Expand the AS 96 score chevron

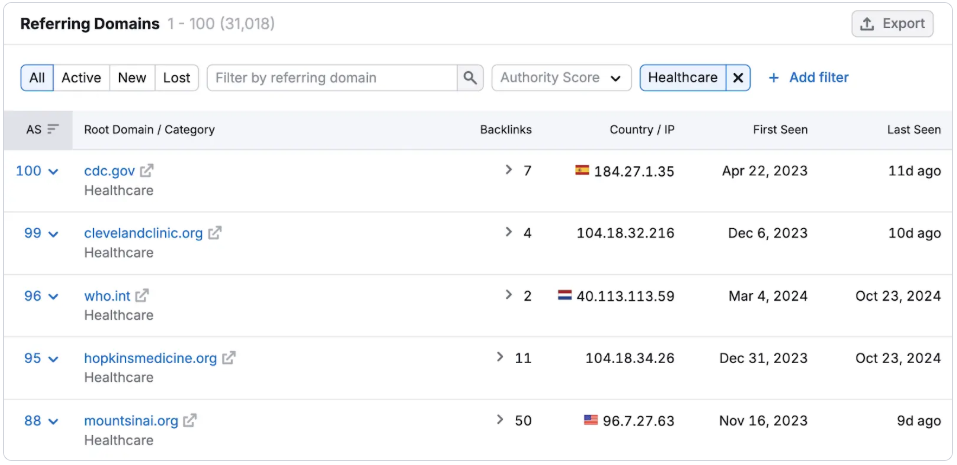click(53, 297)
